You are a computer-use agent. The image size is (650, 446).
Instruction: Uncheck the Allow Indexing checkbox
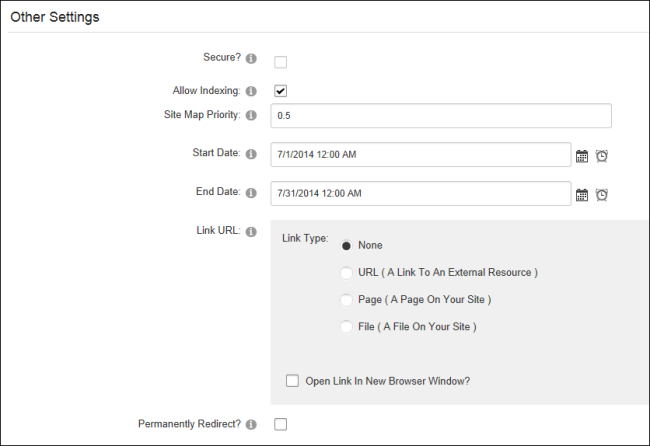(281, 91)
